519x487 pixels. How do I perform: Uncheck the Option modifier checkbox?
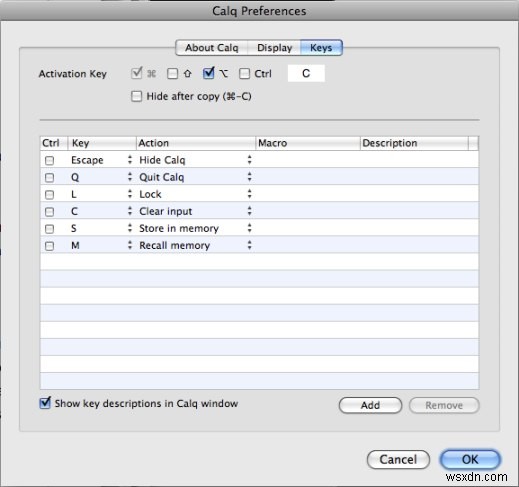(x=209, y=73)
